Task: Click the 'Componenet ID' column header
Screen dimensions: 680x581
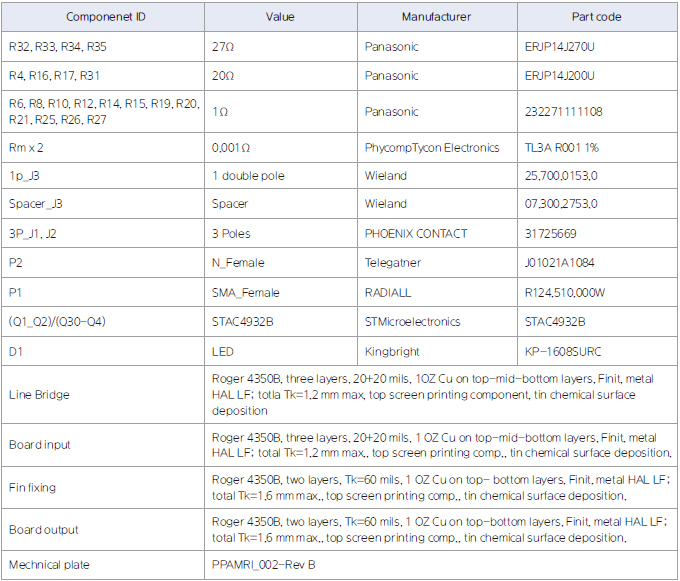Action: point(105,17)
